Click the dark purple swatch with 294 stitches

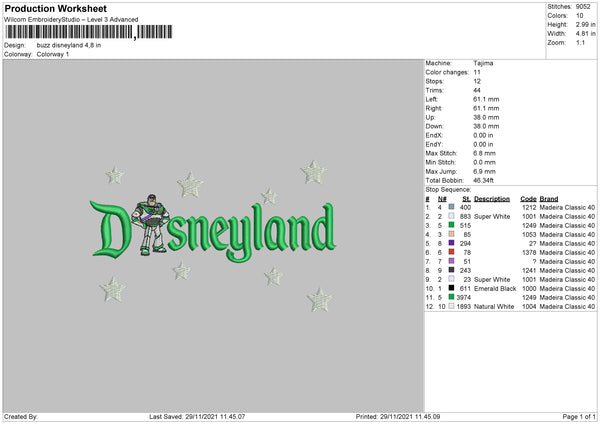pyautogui.click(x=451, y=243)
